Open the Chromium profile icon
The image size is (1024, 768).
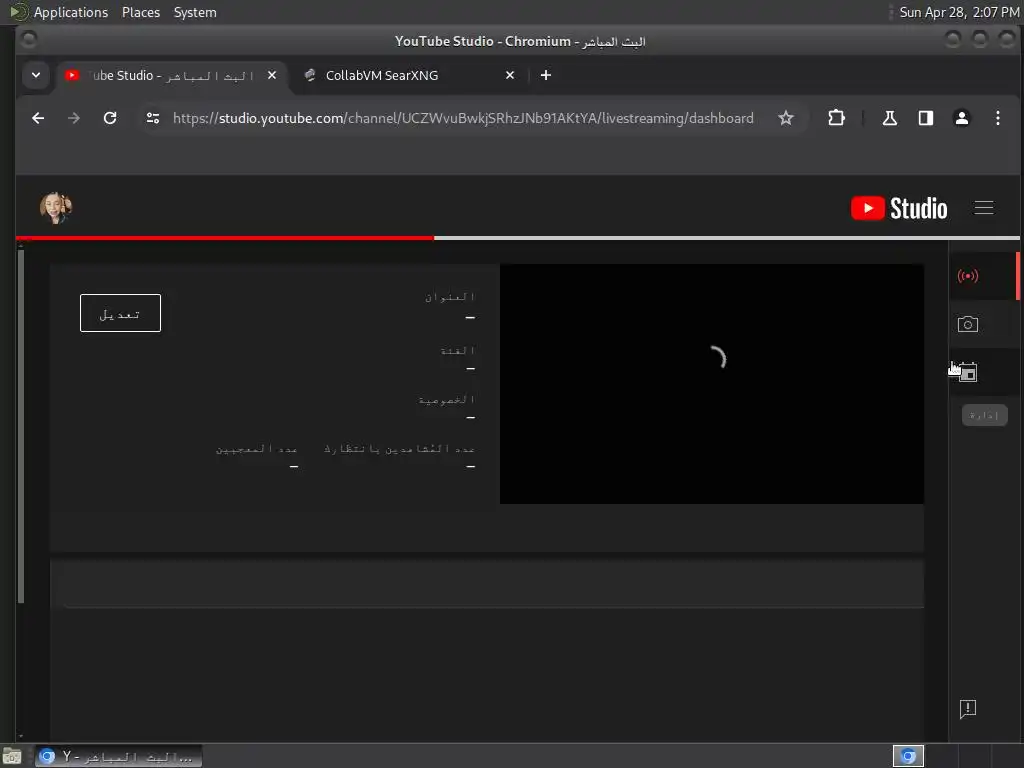tap(961, 118)
